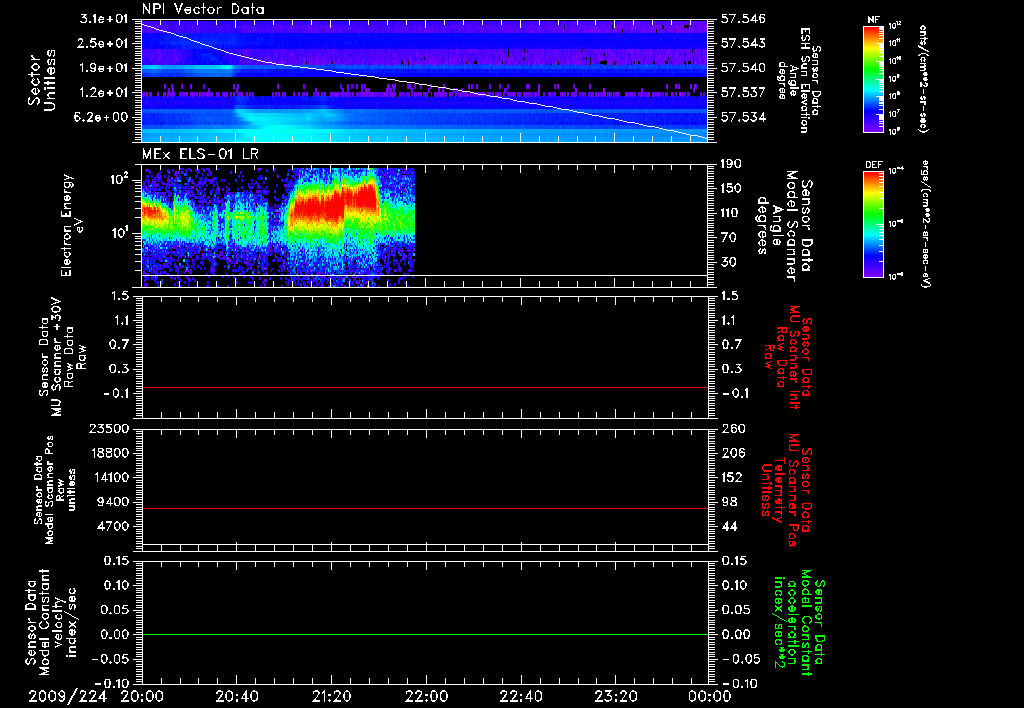Click the 22:40 time axis label

[521, 697]
